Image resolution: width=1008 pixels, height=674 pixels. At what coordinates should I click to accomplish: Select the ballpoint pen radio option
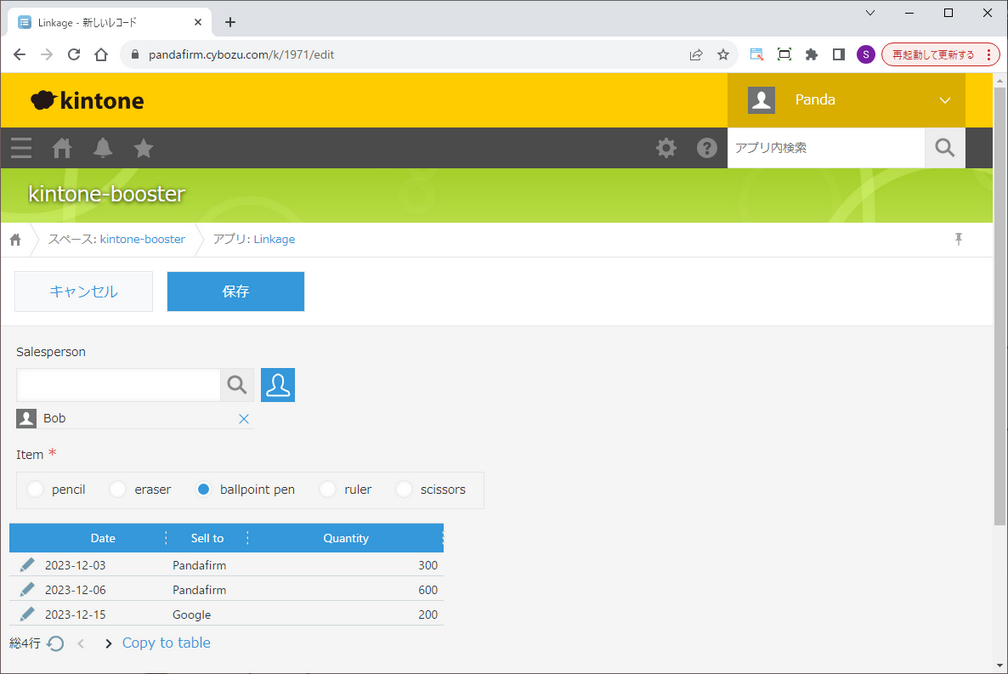(x=203, y=489)
